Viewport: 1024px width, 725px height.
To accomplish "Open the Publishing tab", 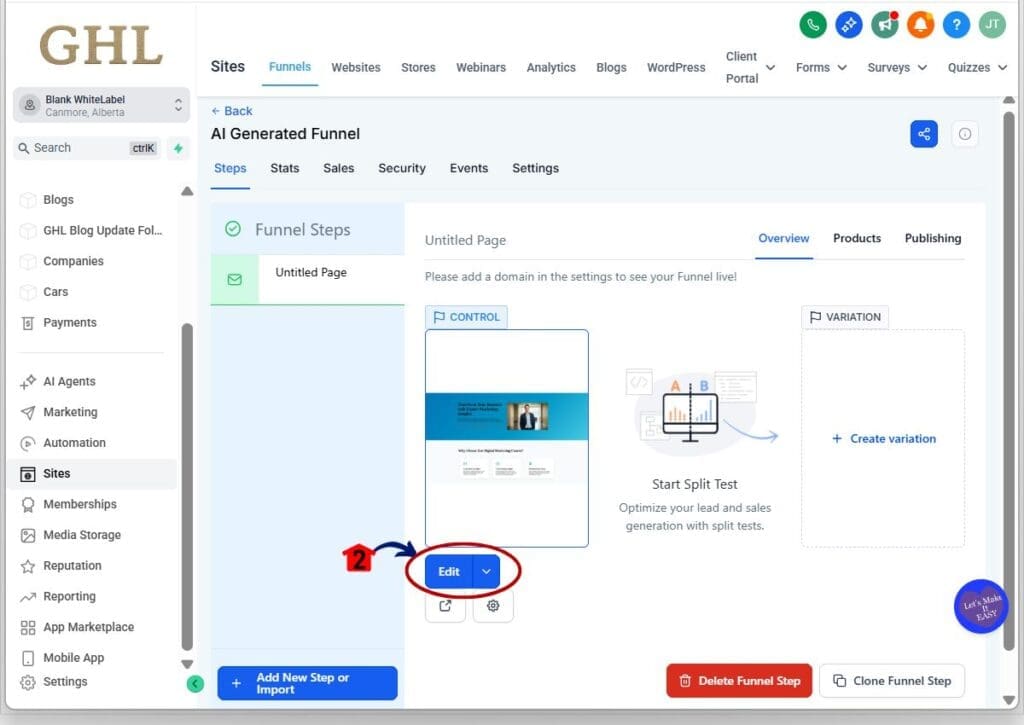I will [x=932, y=238].
